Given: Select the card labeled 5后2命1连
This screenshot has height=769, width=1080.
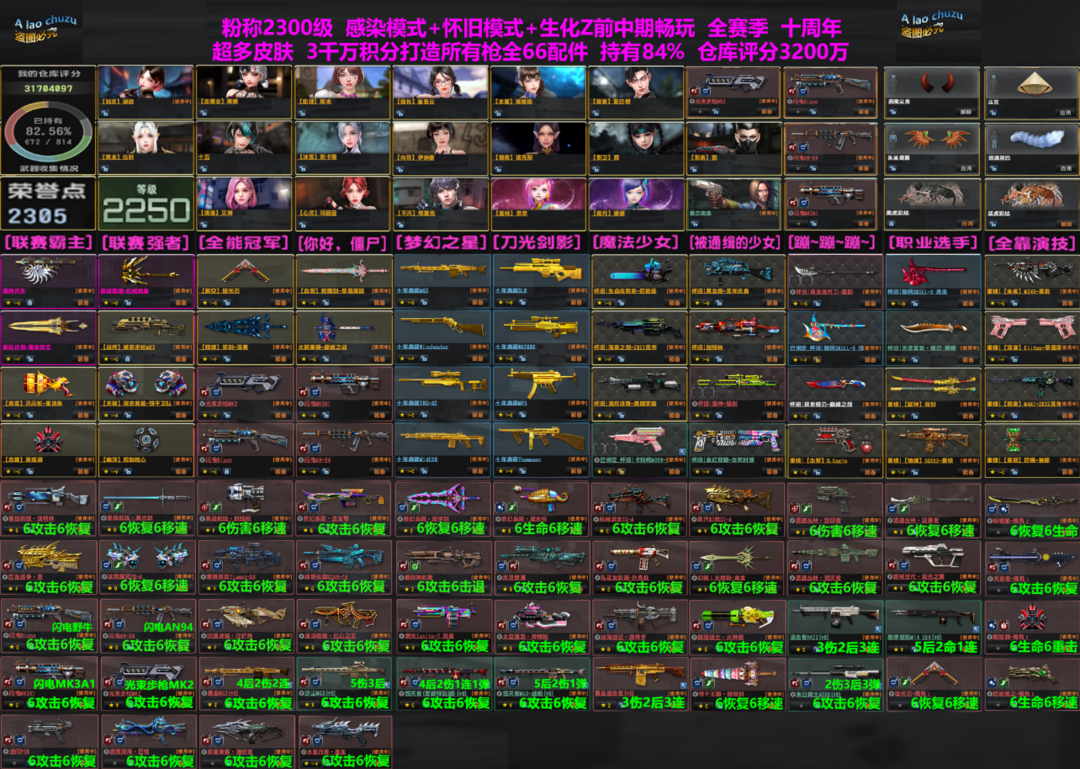Looking at the screenshot, I should point(934,626).
